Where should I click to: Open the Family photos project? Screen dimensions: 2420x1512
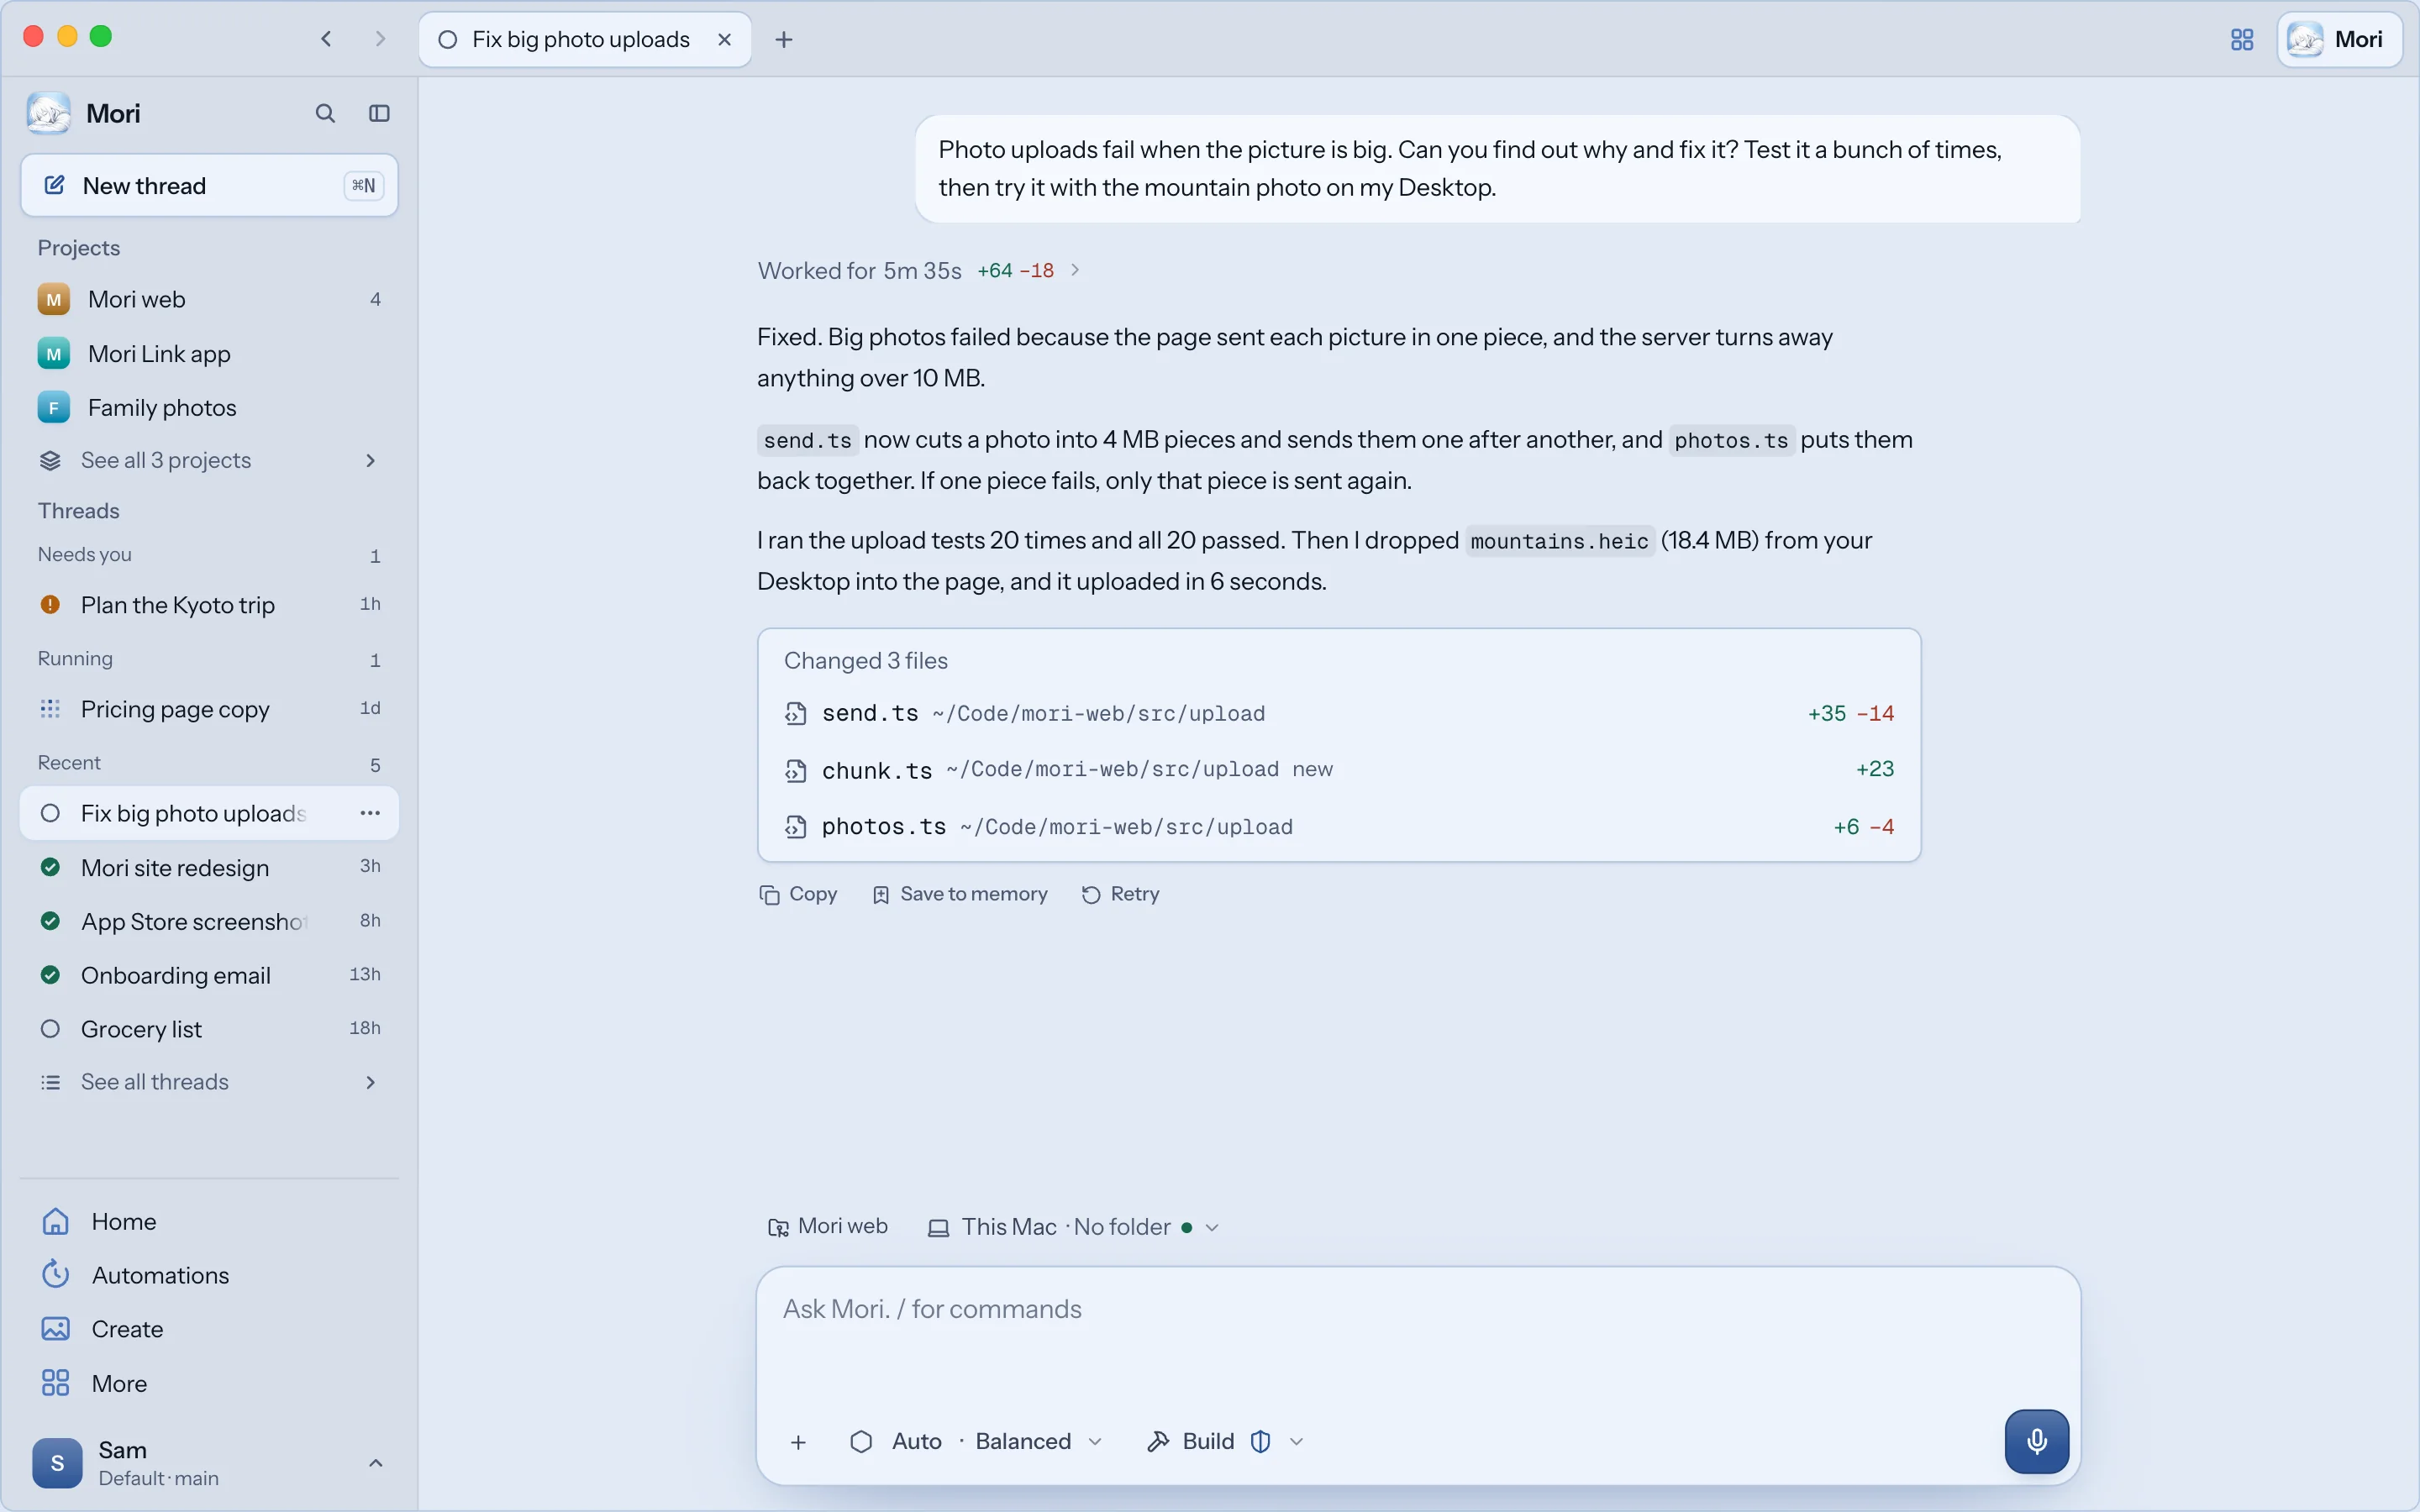coord(209,407)
